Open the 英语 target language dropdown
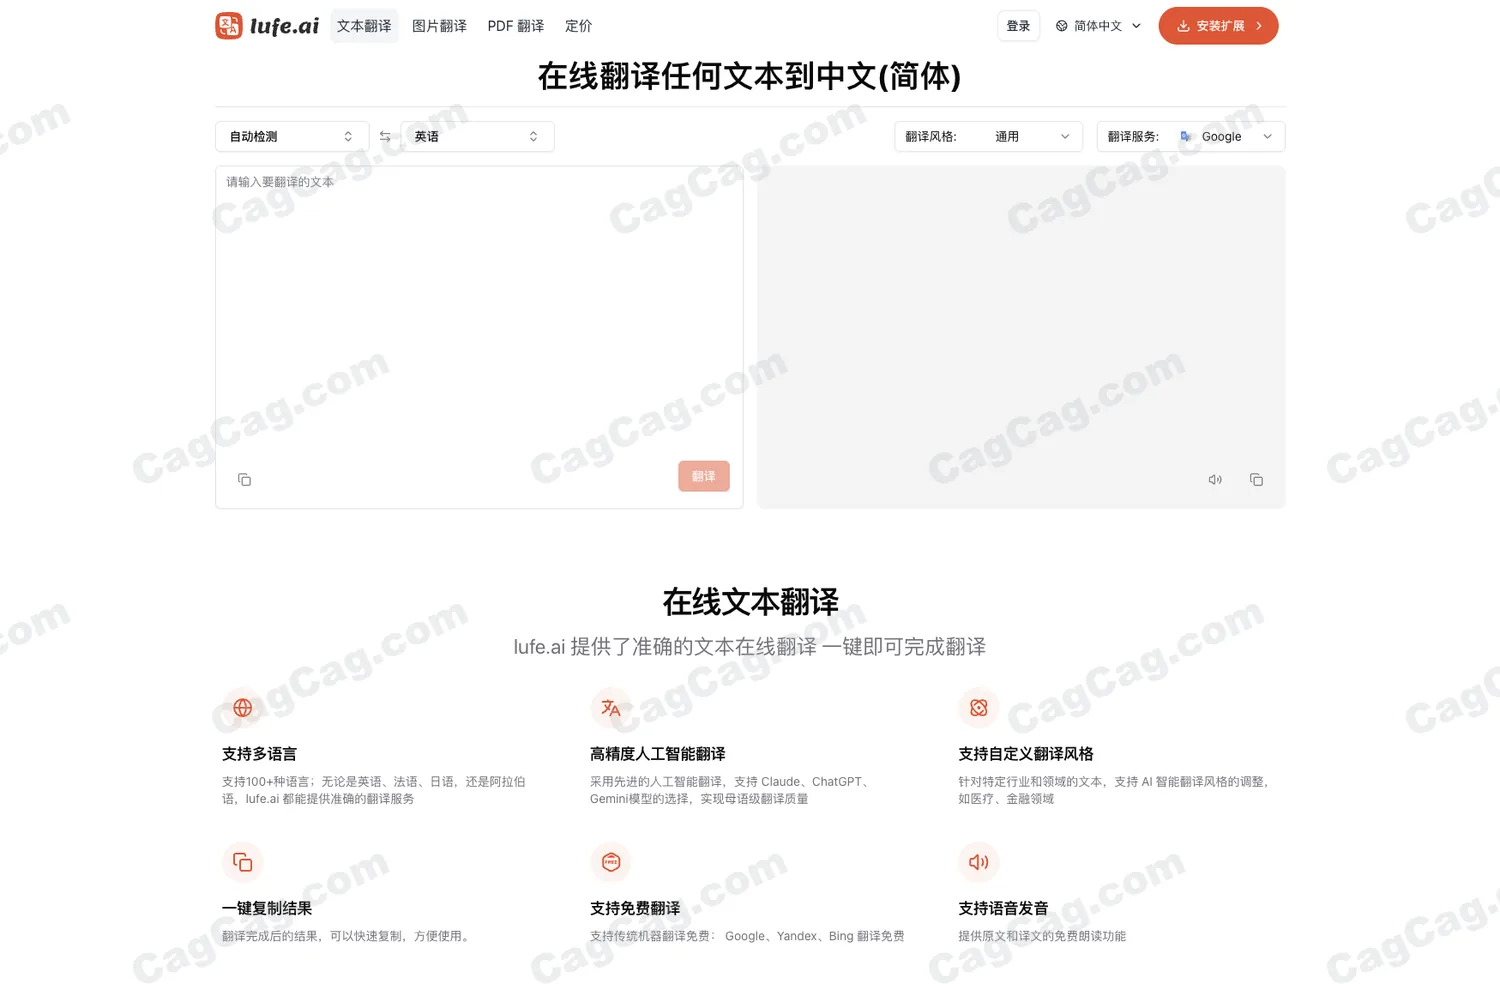The image size is (1500, 984). point(477,137)
